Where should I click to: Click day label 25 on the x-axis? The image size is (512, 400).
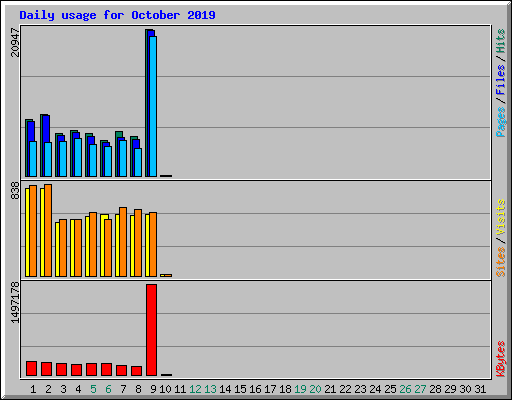tap(390, 389)
